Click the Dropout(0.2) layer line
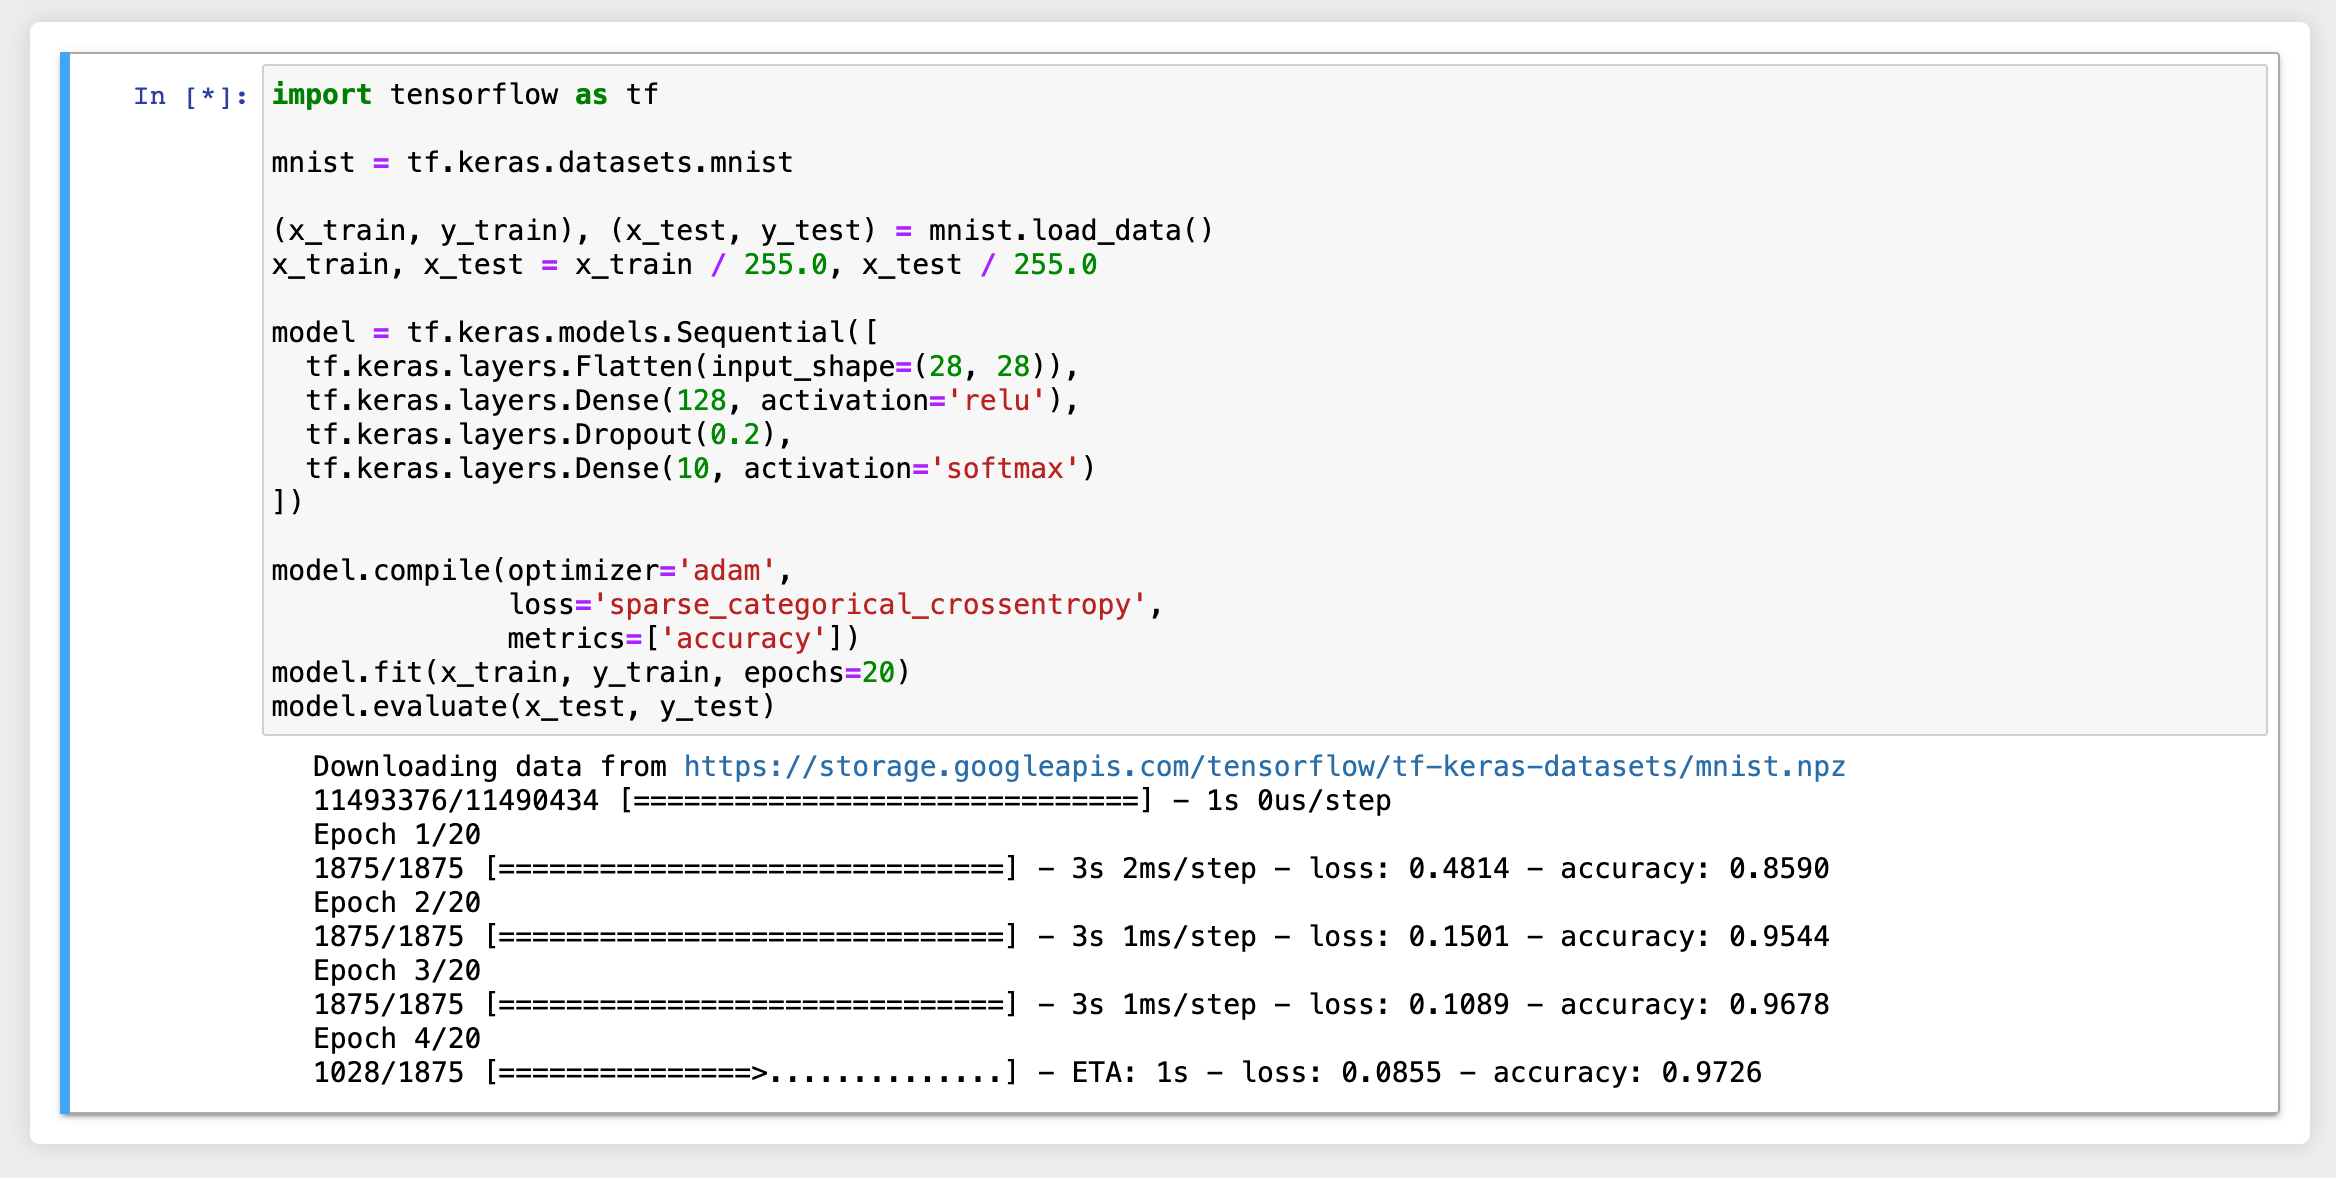 coord(549,435)
